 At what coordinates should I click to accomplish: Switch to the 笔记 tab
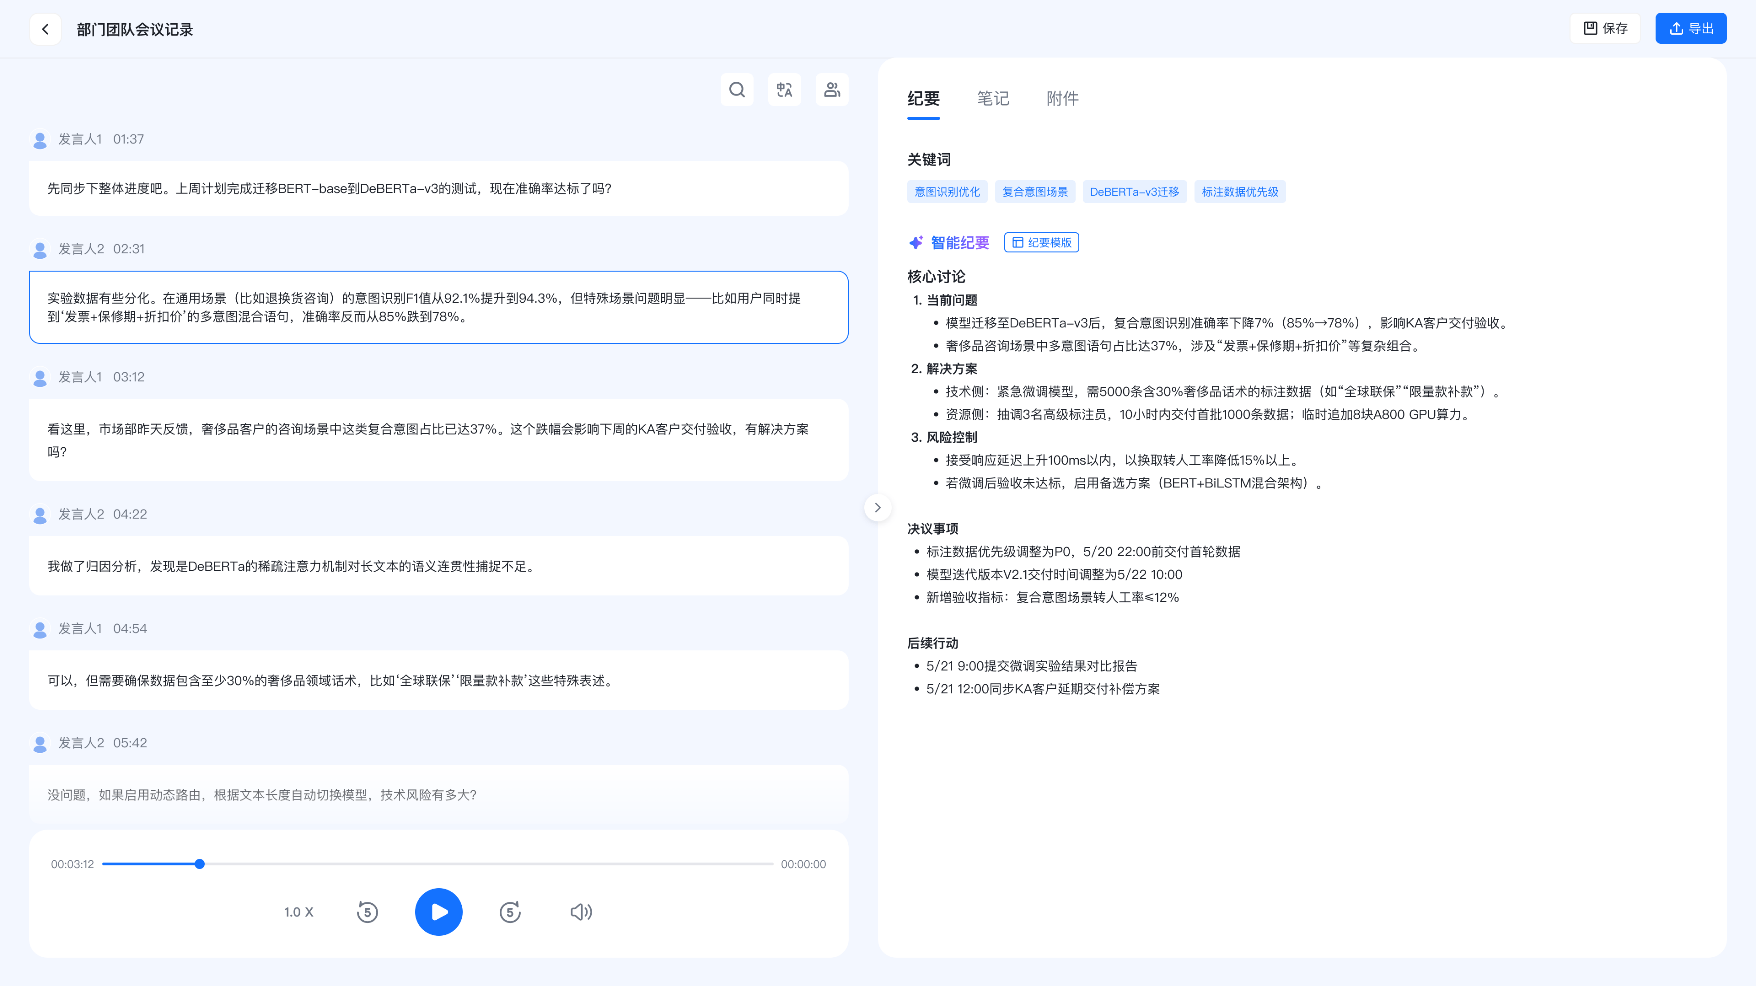[992, 99]
